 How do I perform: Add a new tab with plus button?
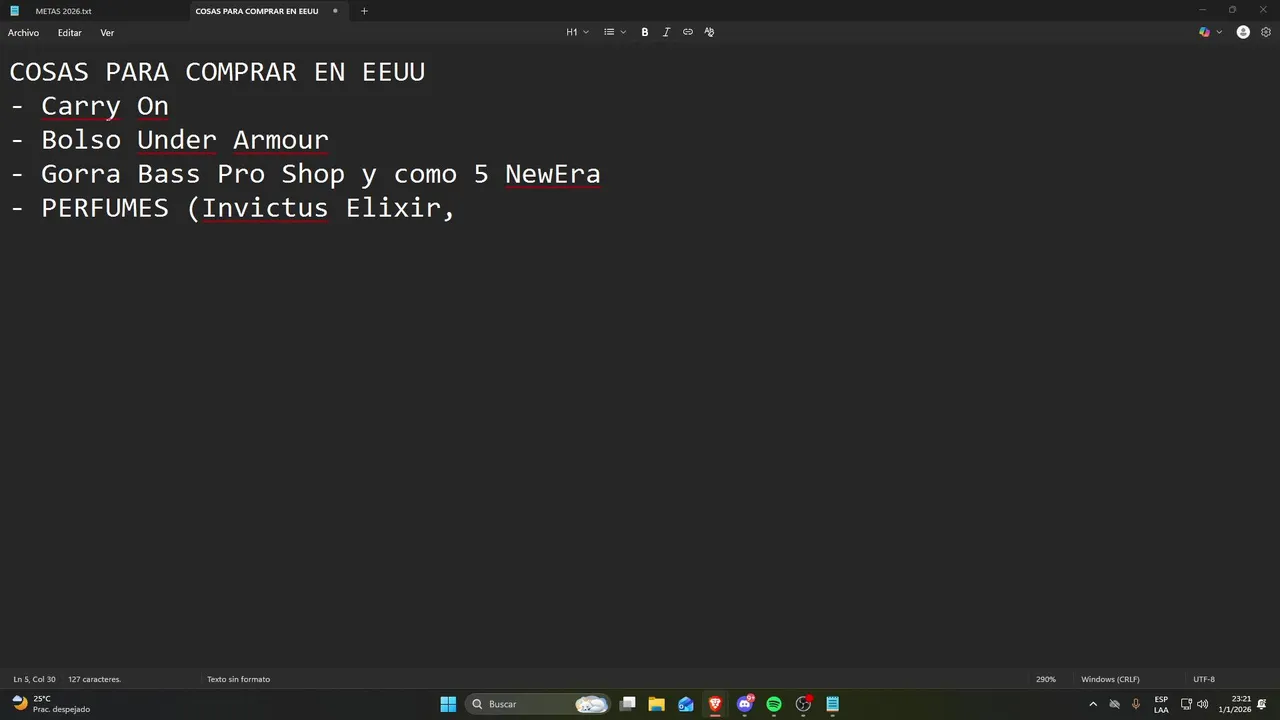364,11
